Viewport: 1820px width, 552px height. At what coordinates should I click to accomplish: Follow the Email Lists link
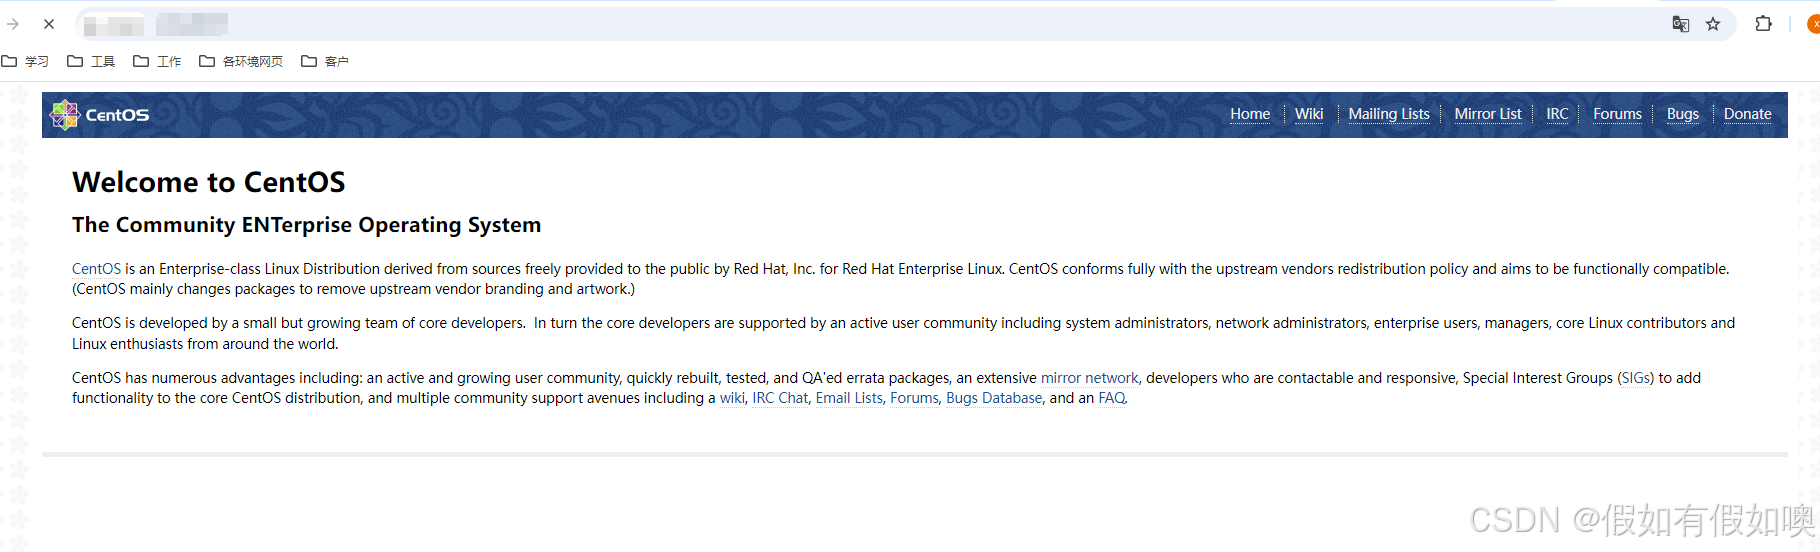click(x=849, y=398)
